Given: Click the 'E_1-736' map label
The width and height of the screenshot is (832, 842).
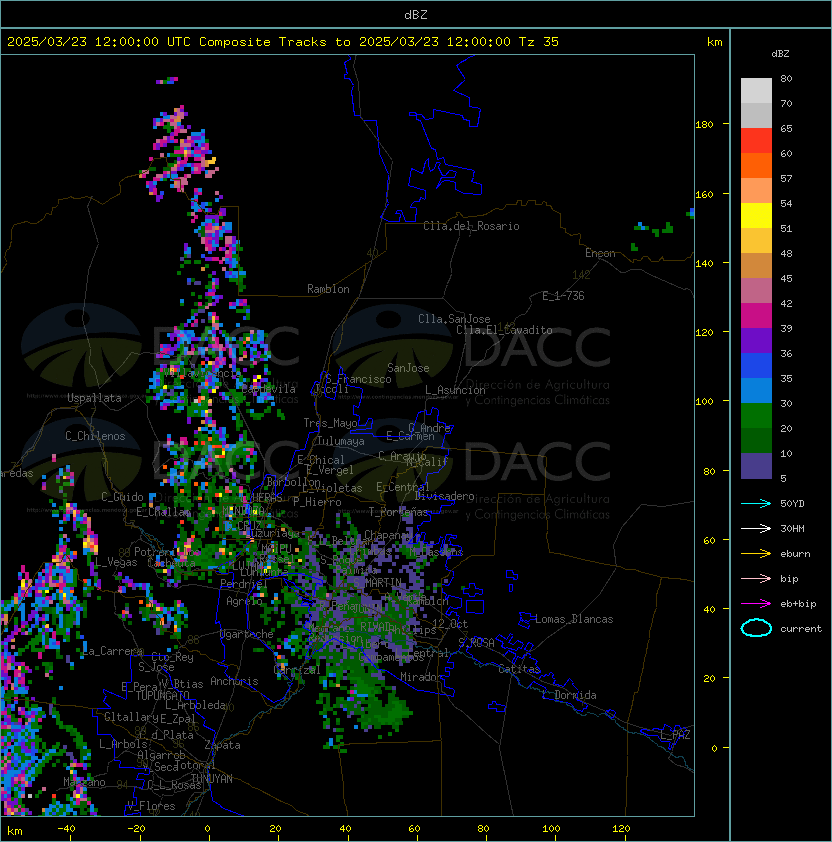Looking at the screenshot, I should [563, 296].
